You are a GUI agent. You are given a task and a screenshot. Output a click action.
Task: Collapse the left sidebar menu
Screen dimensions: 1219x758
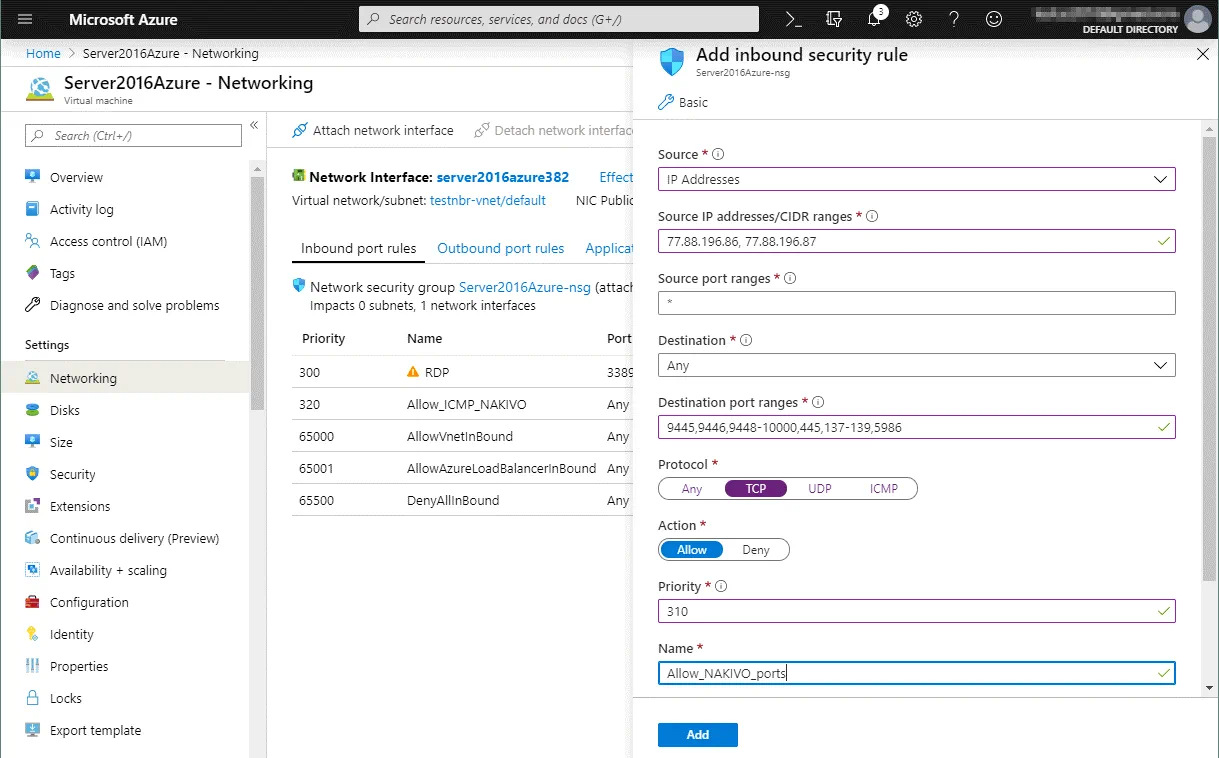pos(254,125)
